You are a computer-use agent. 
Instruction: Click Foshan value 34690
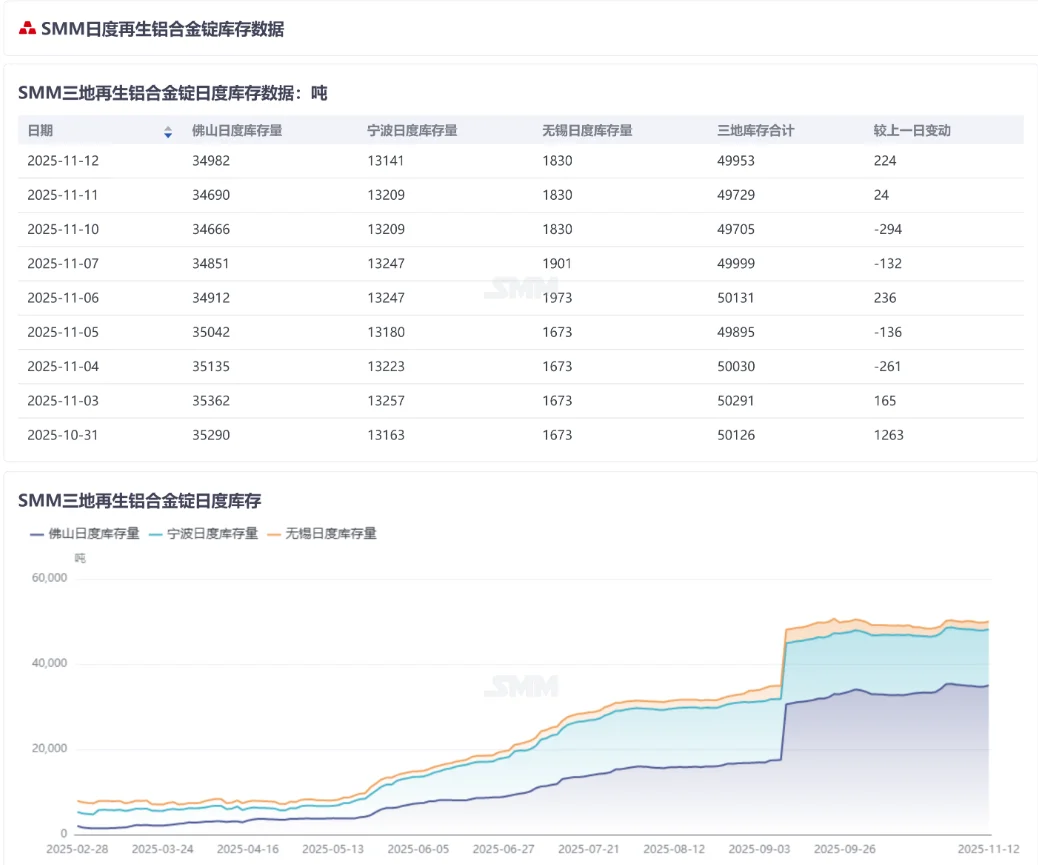click(x=211, y=195)
